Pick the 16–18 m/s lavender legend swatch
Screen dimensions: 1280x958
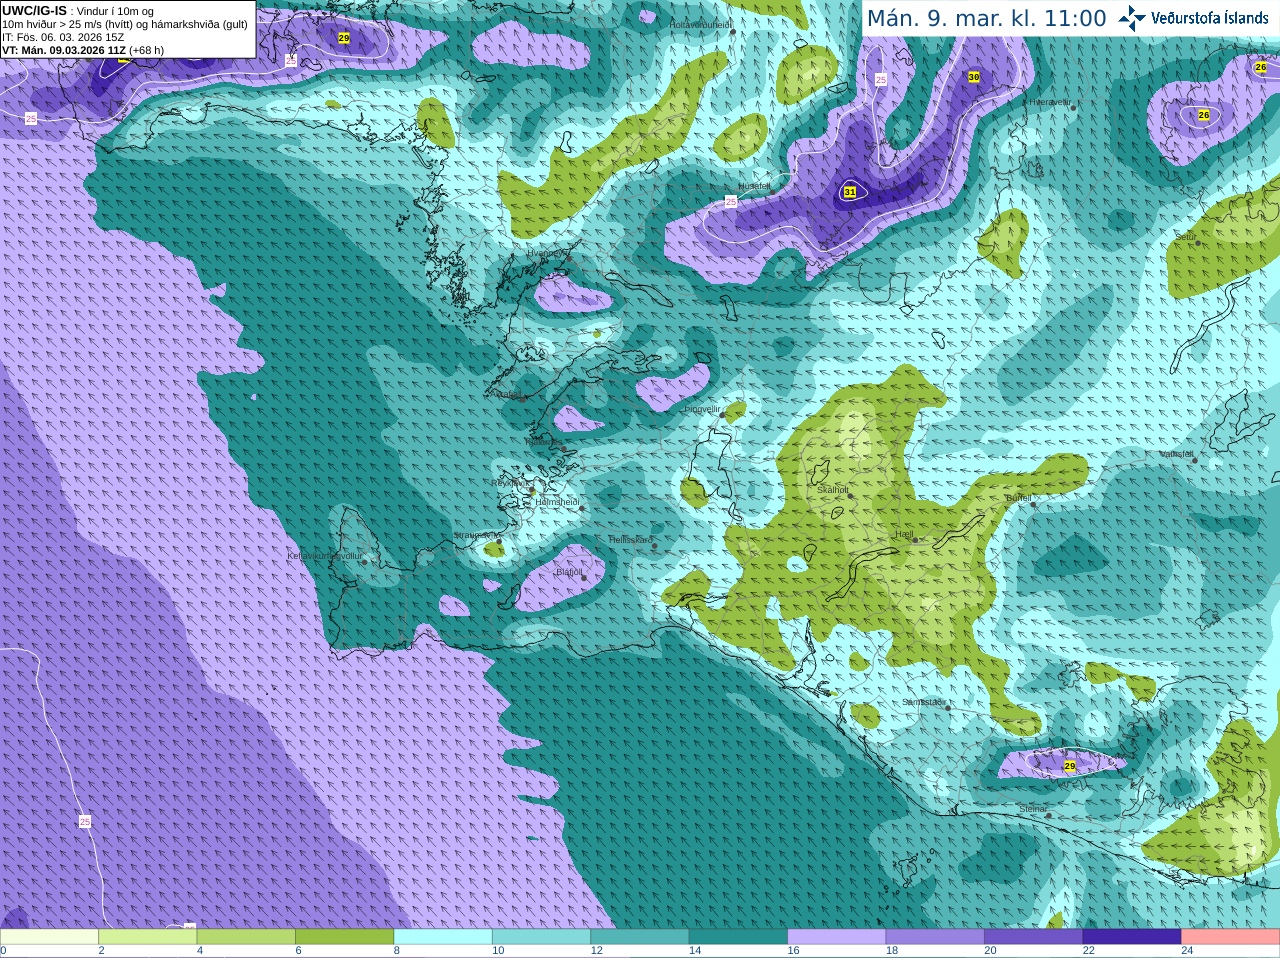point(837,937)
